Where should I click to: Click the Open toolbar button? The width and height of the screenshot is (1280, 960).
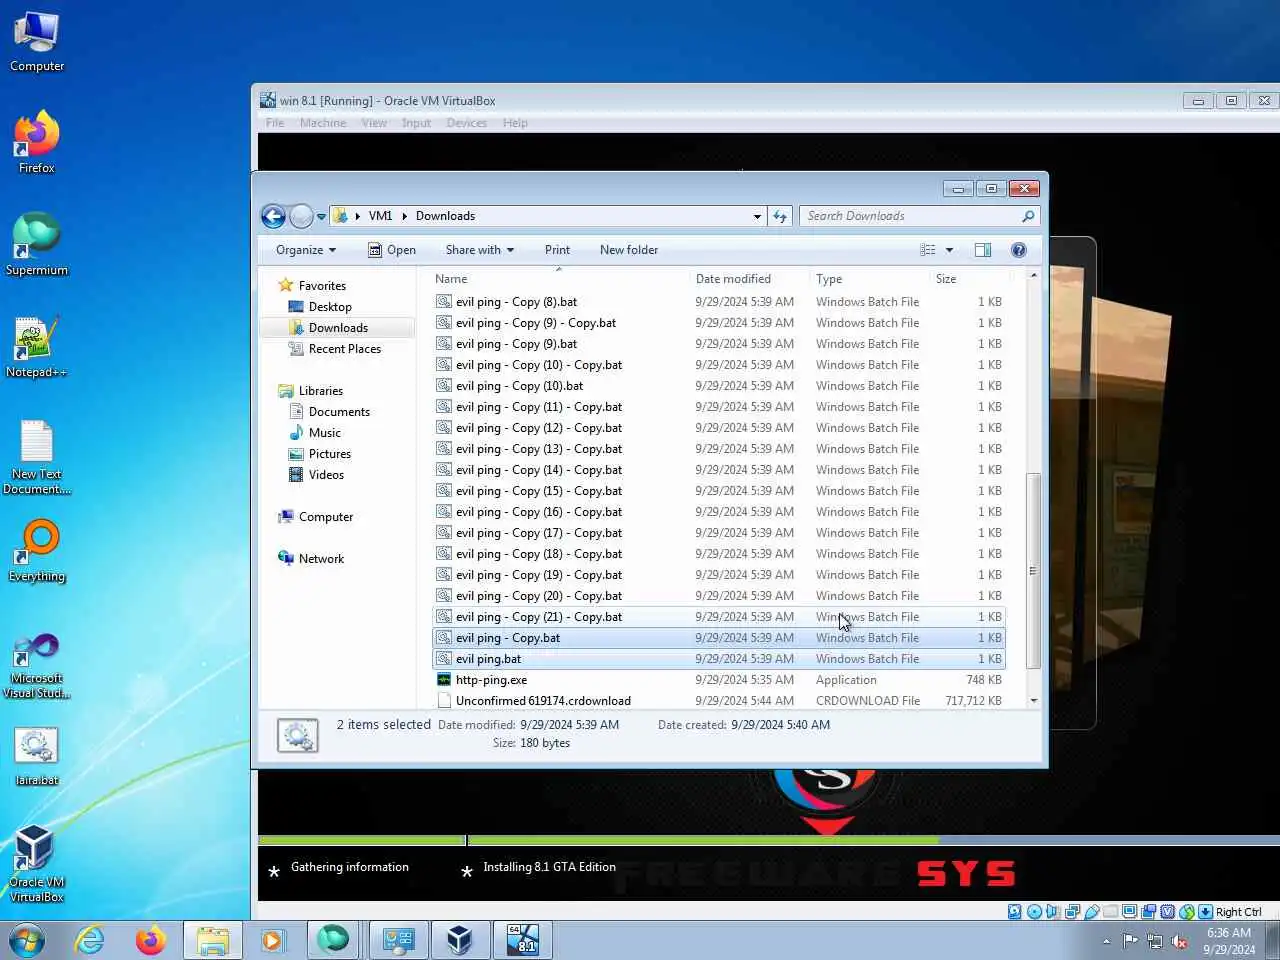(392, 250)
